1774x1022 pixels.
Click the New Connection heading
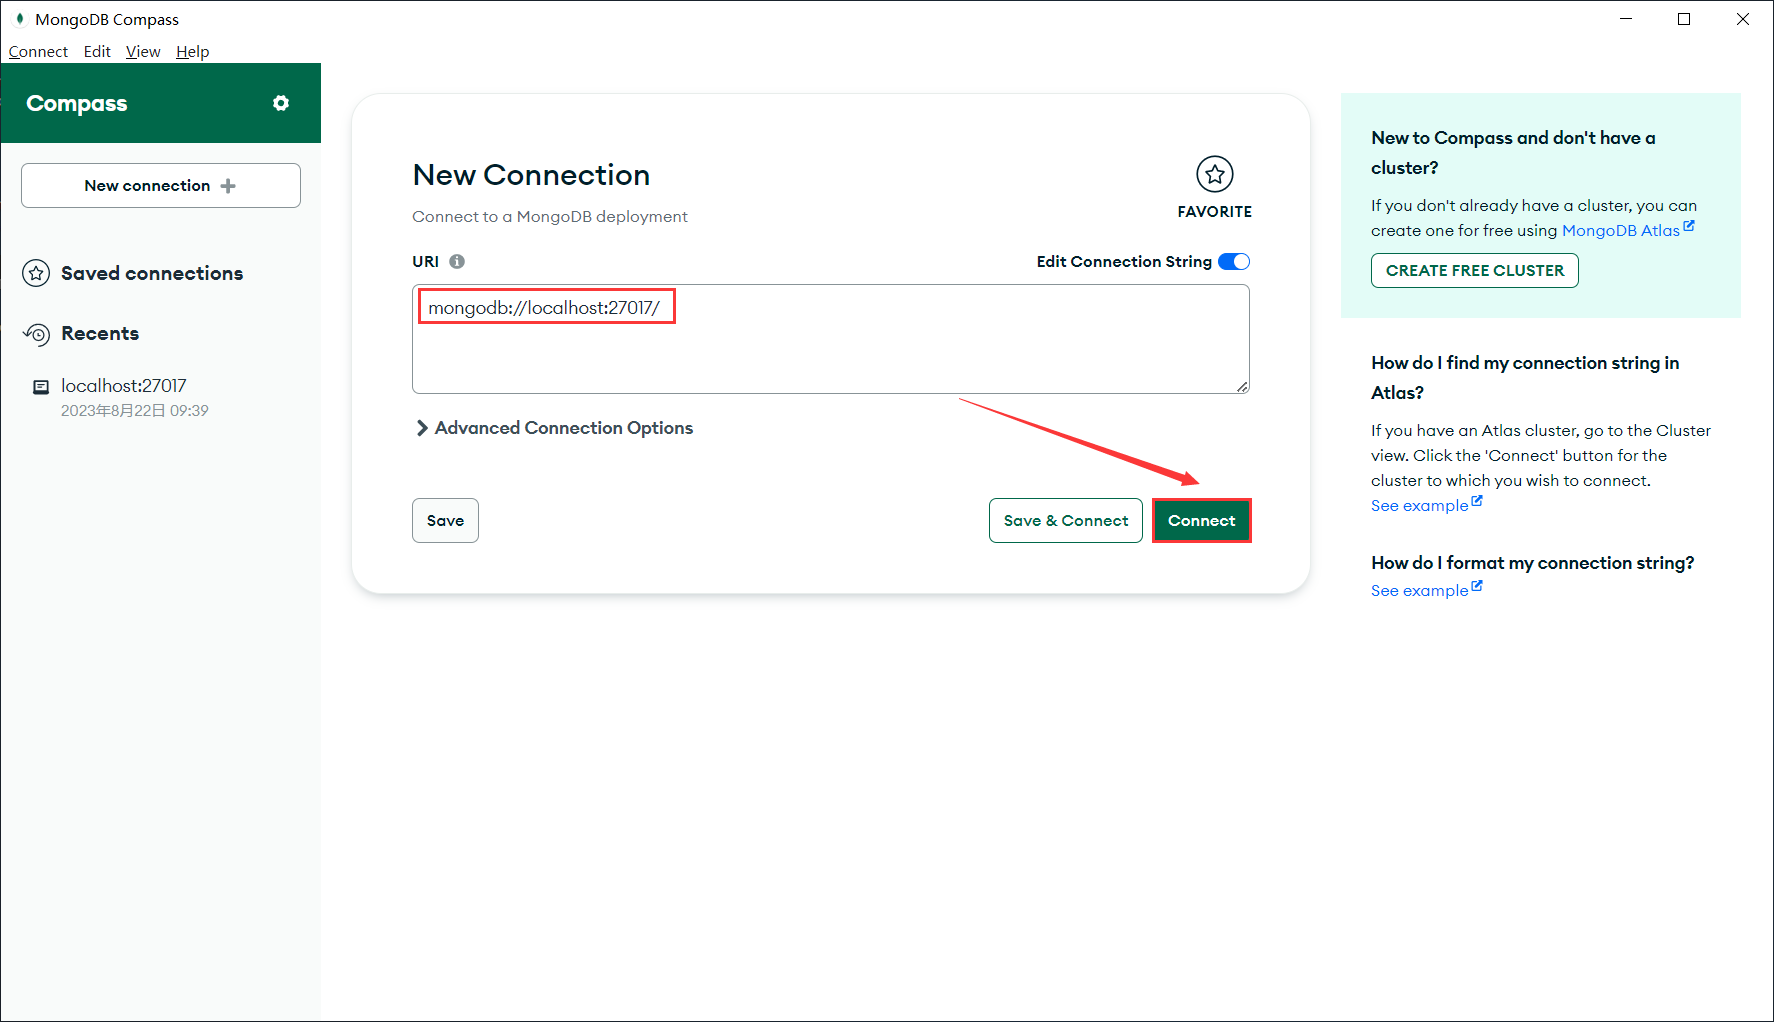(x=531, y=175)
